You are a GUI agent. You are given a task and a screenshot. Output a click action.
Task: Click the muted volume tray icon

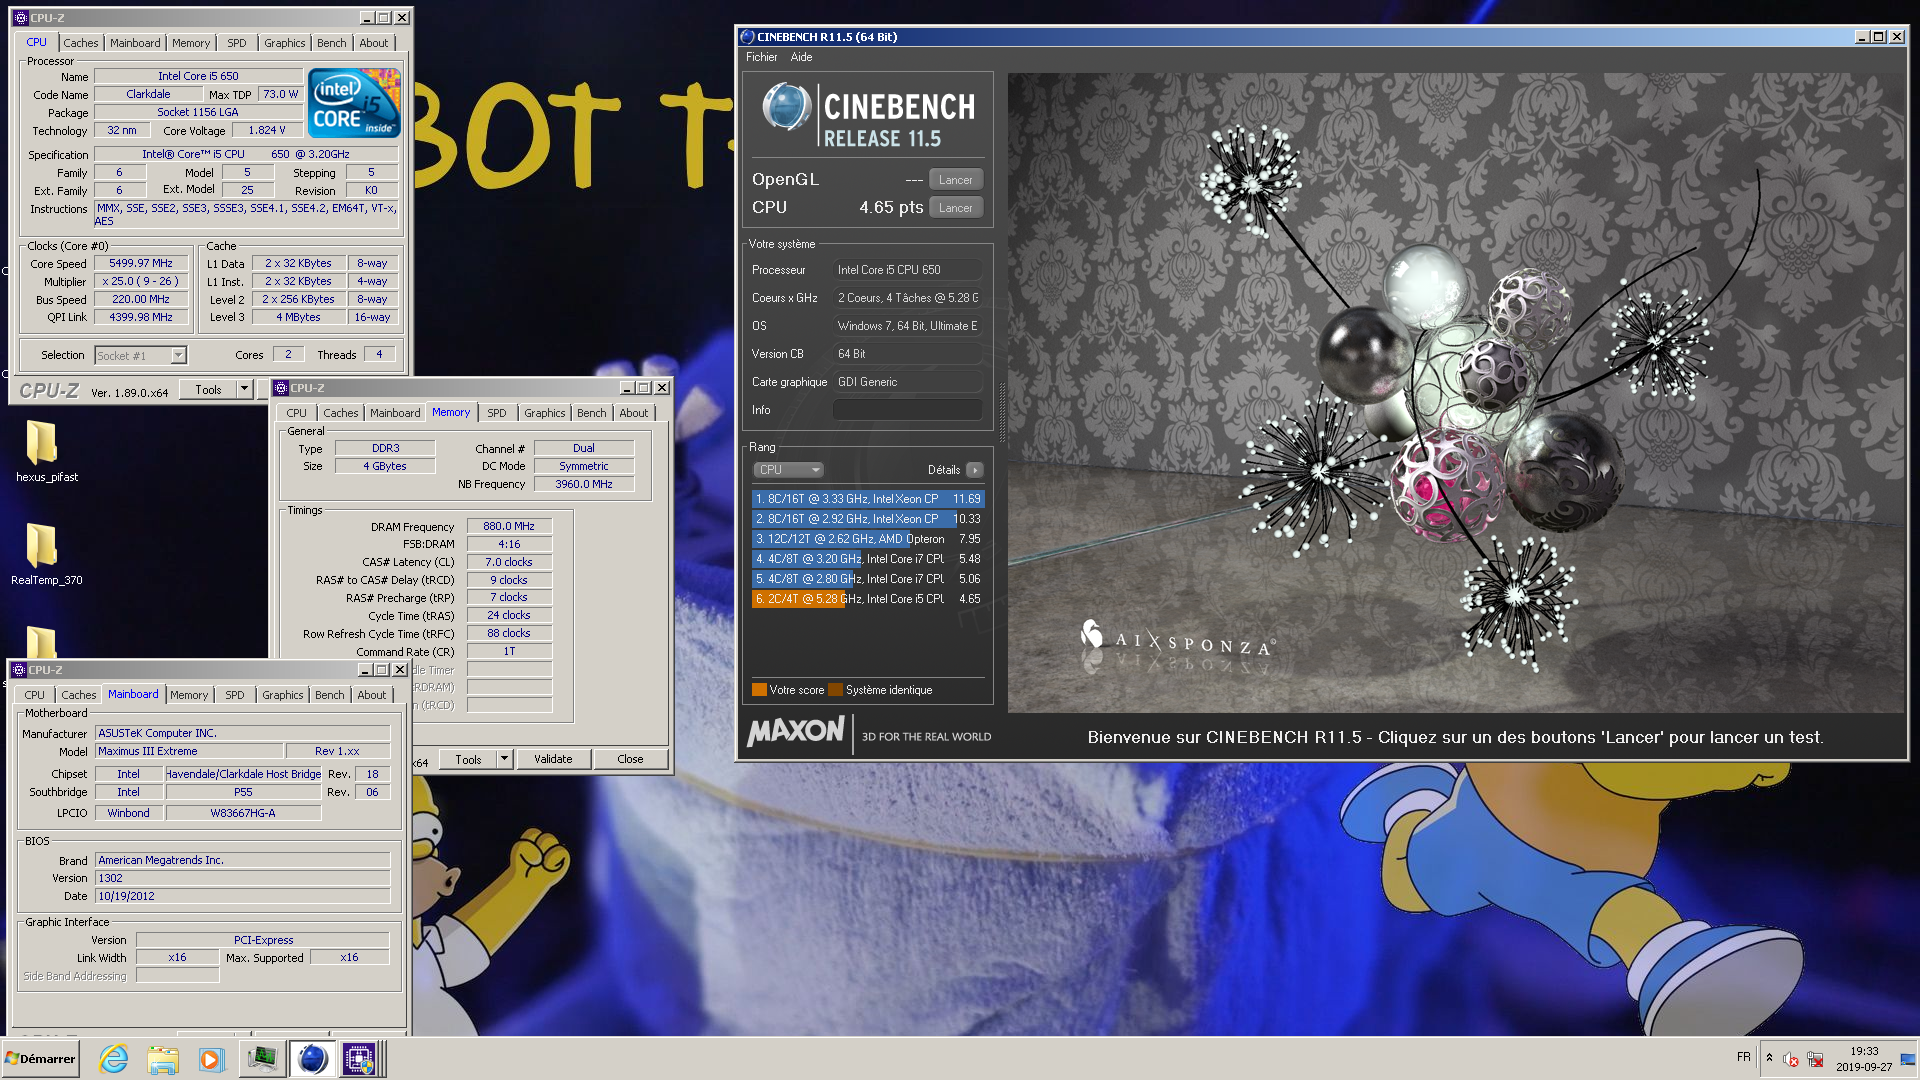tap(1791, 1059)
